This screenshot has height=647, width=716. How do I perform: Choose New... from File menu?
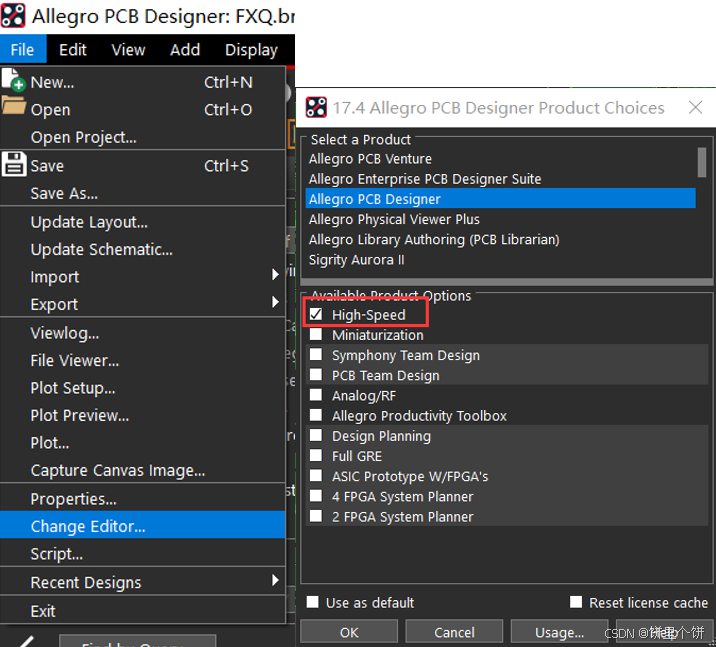pyautogui.click(x=142, y=82)
